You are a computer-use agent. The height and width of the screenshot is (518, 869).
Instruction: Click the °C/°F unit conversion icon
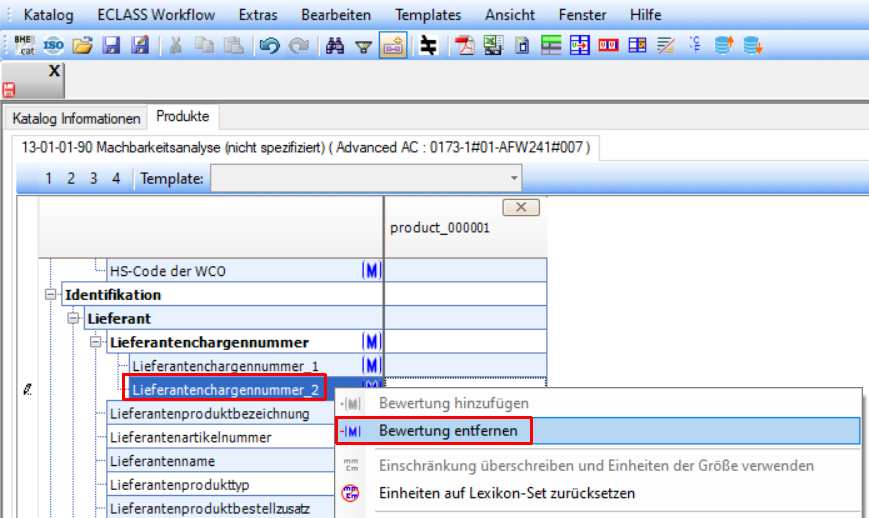click(695, 45)
